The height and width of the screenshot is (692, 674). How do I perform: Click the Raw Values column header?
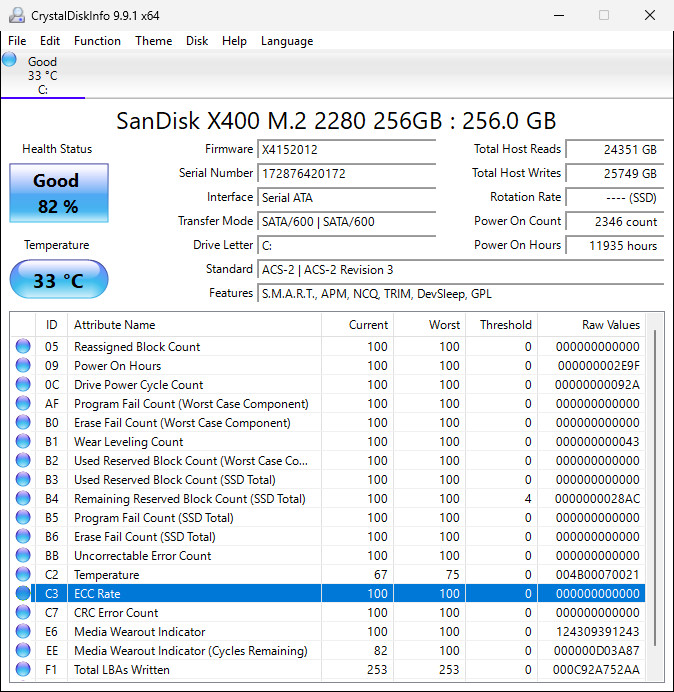pos(591,325)
